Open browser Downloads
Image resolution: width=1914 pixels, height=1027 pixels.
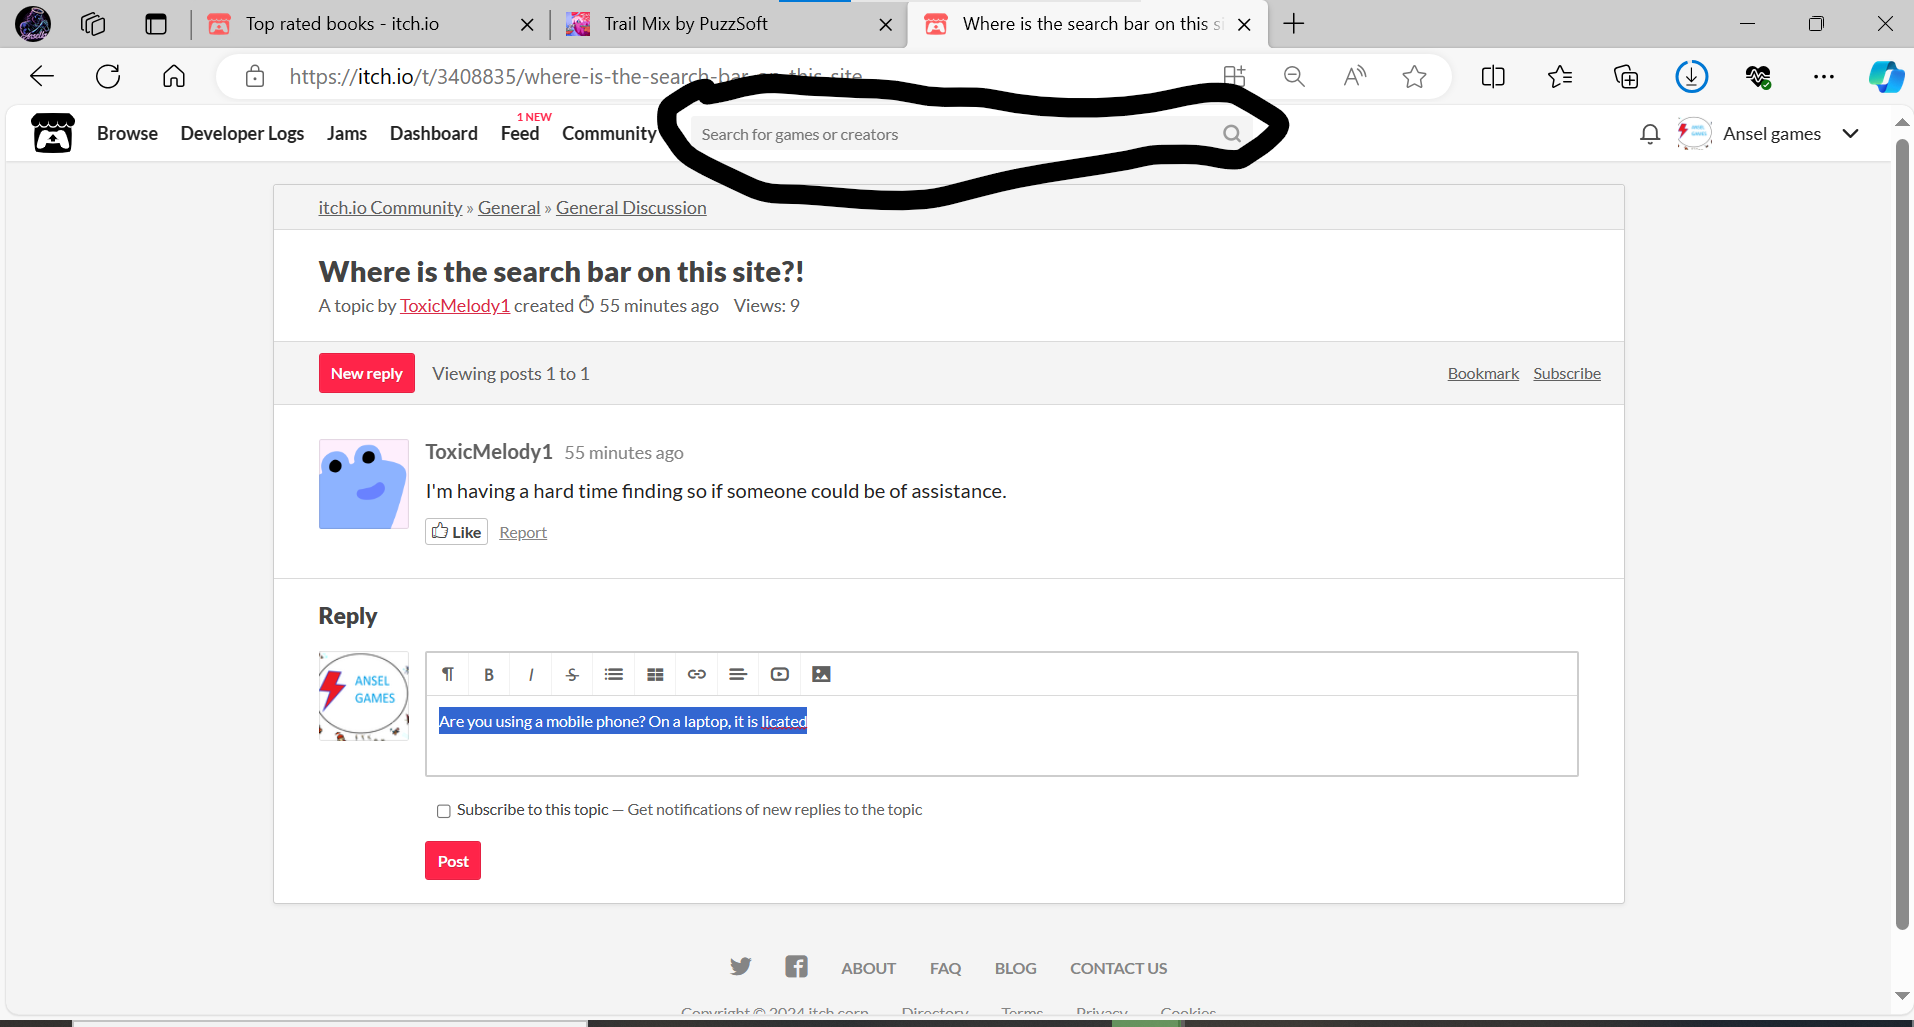pyautogui.click(x=1692, y=76)
